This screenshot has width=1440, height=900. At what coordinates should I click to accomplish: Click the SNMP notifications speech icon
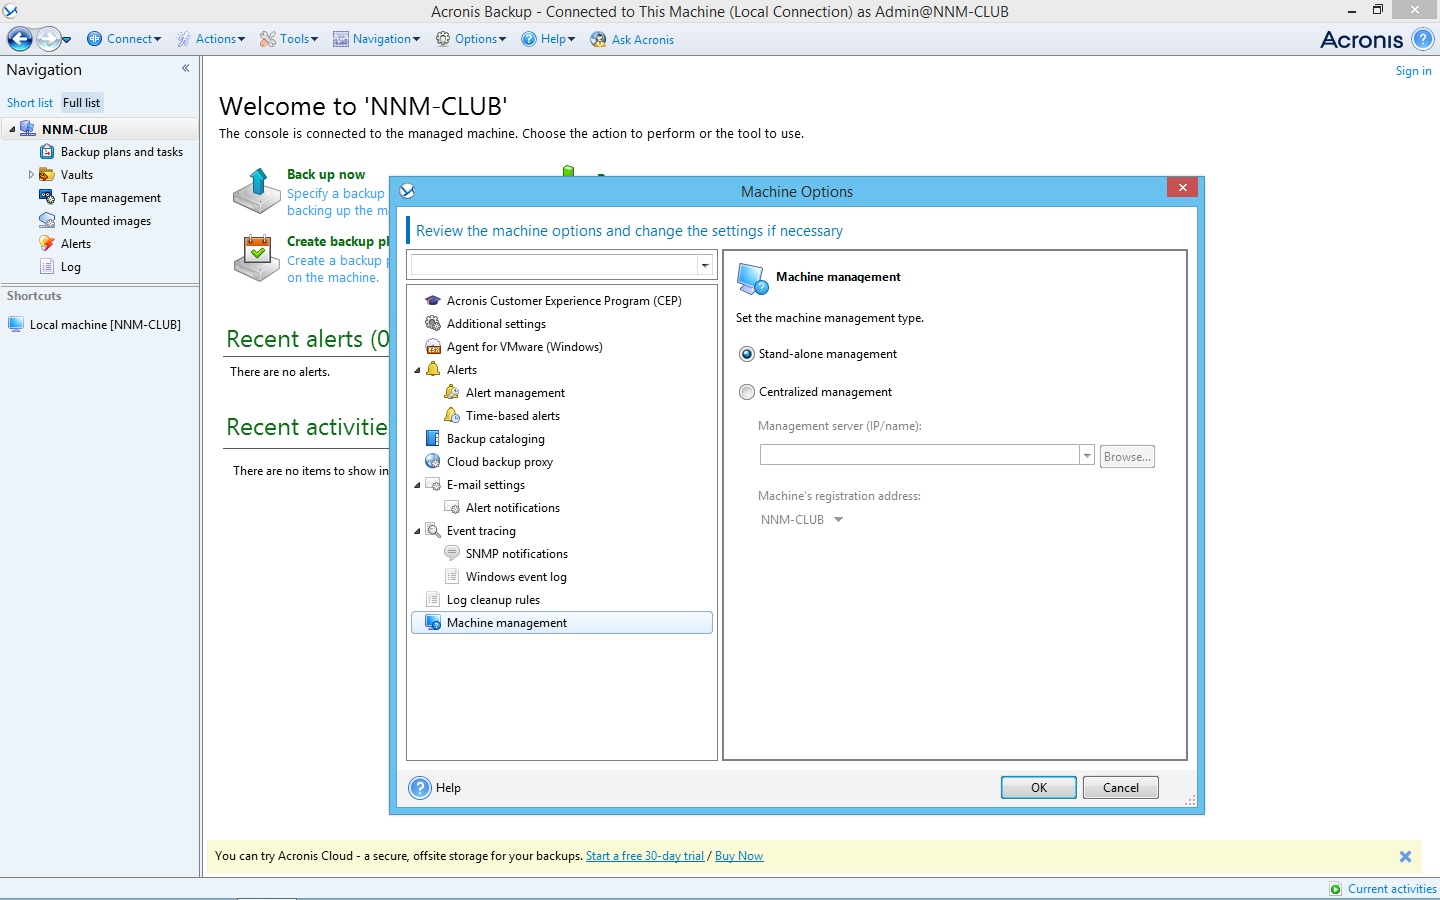[x=452, y=554]
